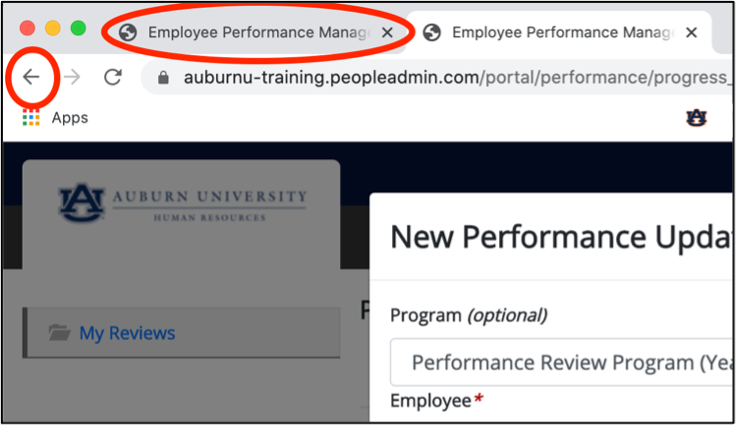The image size is (739, 427).
Task: Click the Apps bookmark label
Action: pyautogui.click(x=70, y=118)
